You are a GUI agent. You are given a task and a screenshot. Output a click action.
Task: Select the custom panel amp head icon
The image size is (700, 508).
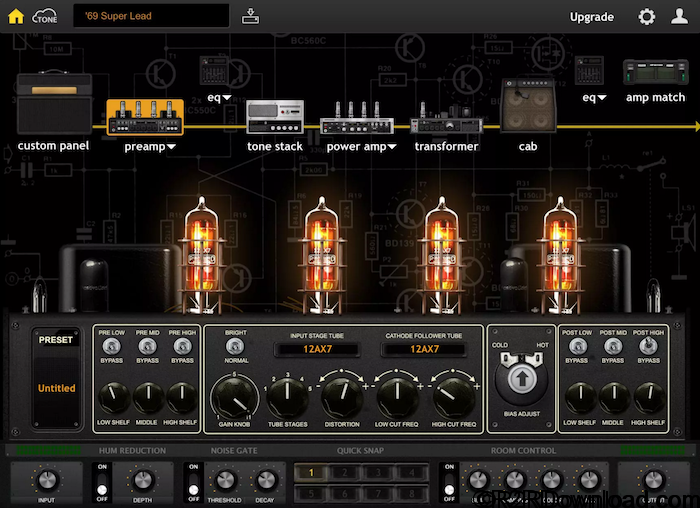pyautogui.click(x=54, y=104)
